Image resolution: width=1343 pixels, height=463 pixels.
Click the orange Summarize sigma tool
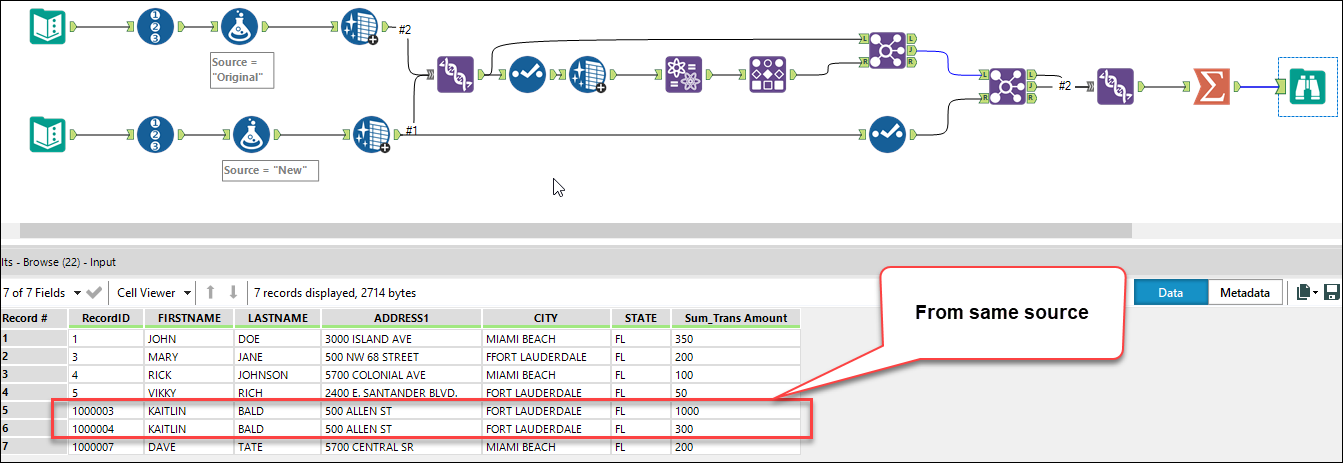[x=1213, y=87]
